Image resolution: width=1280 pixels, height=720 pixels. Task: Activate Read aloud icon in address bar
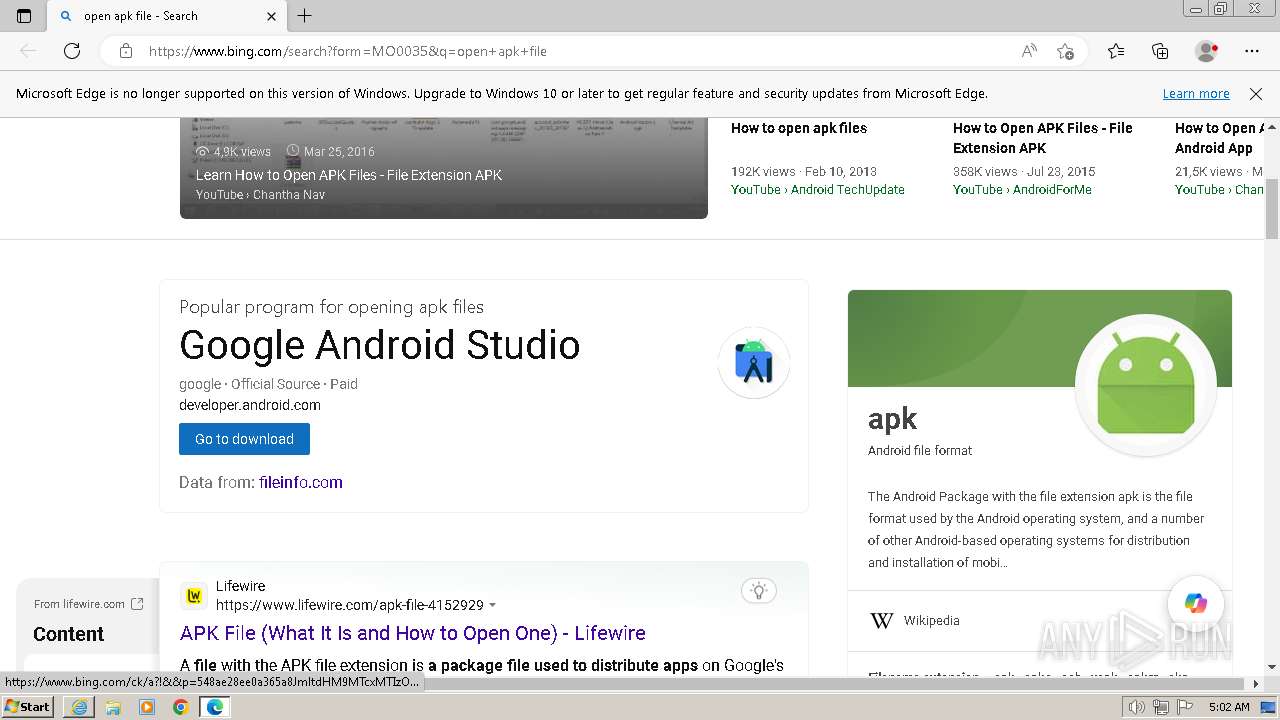[1029, 51]
